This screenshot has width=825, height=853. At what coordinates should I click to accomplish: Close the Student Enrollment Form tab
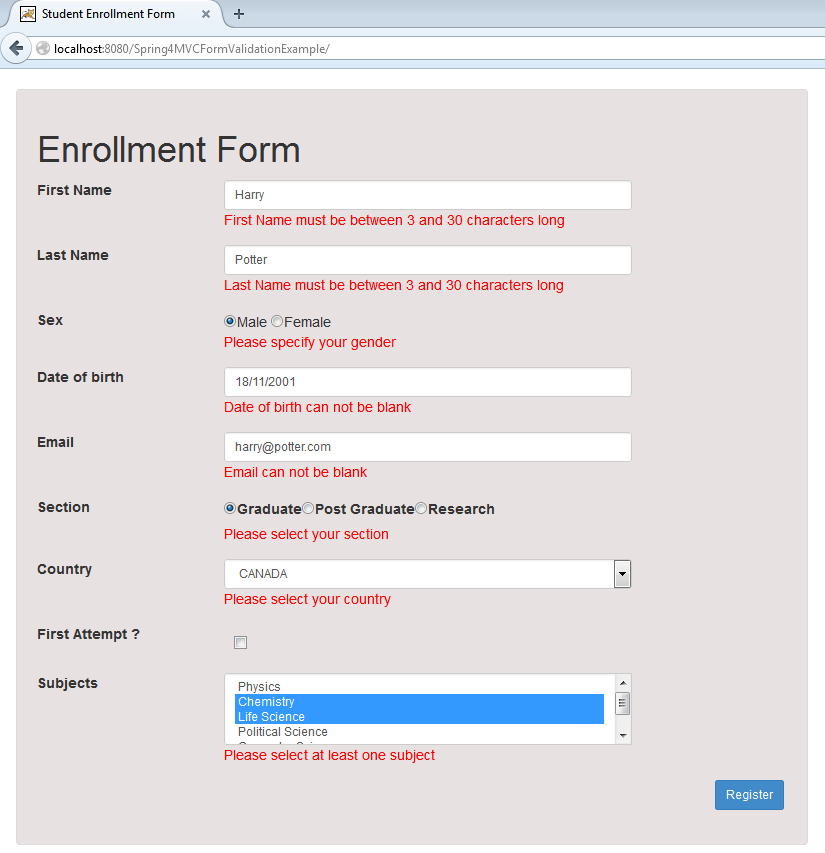207,15
